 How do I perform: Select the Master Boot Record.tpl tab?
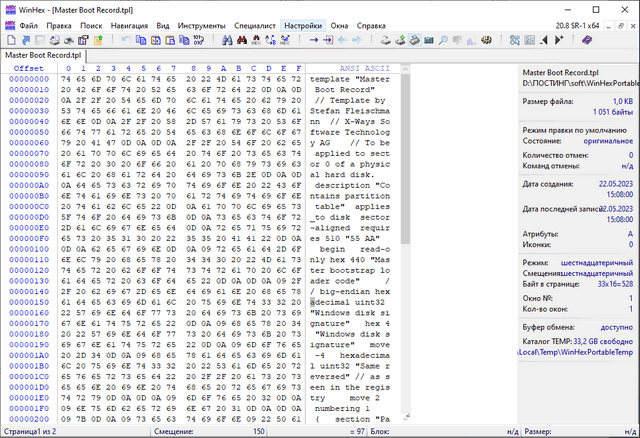tap(44, 55)
